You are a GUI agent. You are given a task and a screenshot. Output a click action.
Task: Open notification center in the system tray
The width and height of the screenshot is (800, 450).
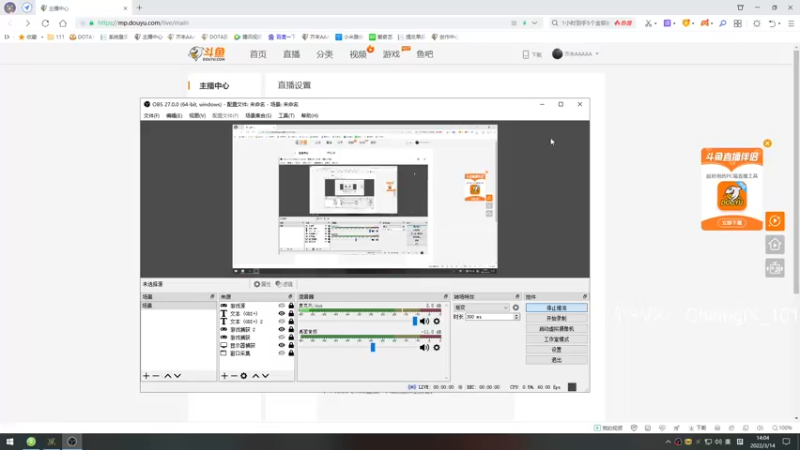(786, 442)
